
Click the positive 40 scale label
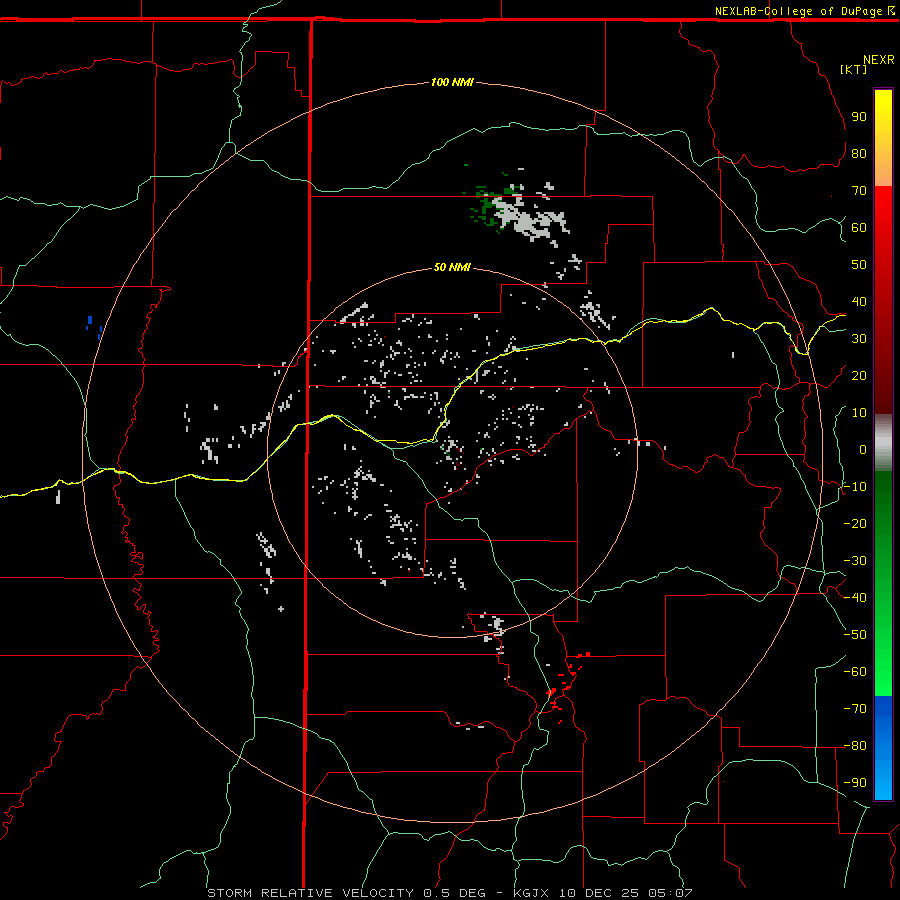(x=859, y=302)
